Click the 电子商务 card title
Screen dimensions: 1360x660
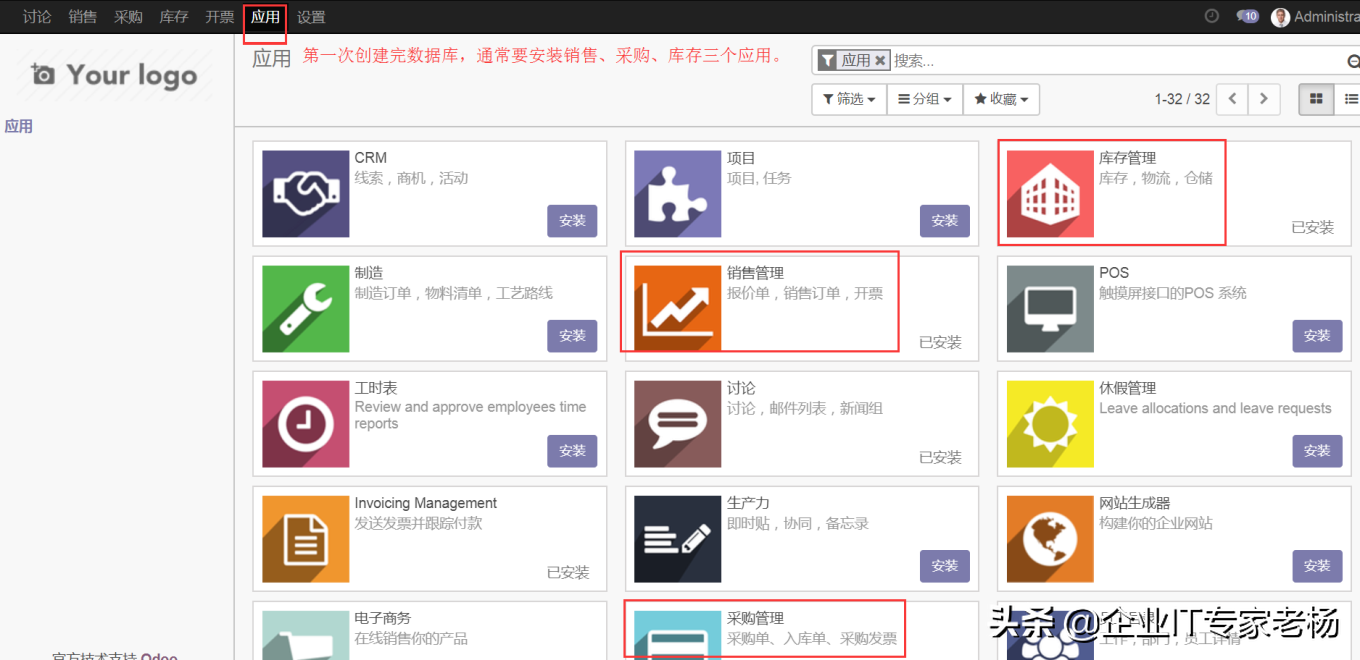[383, 618]
